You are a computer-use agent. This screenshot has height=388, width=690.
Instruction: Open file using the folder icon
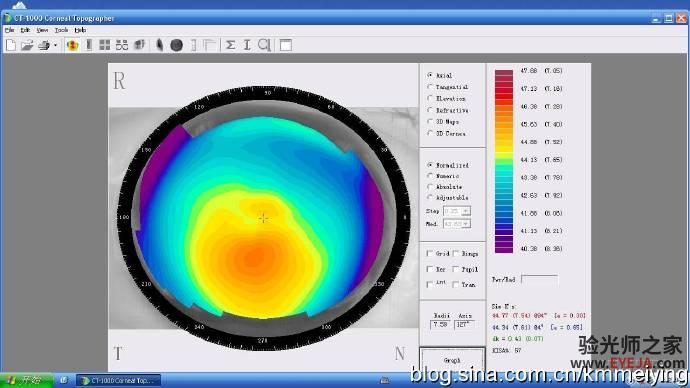tap(27, 45)
